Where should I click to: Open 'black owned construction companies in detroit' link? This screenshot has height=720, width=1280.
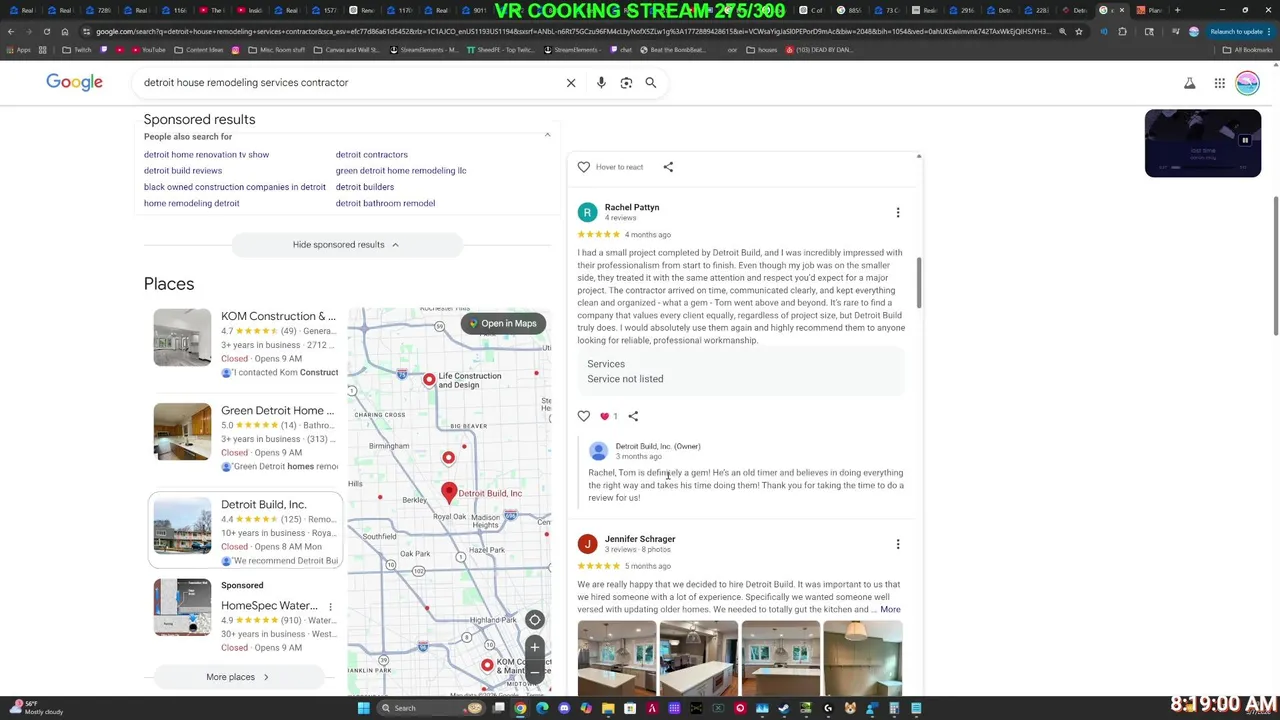[x=235, y=187]
